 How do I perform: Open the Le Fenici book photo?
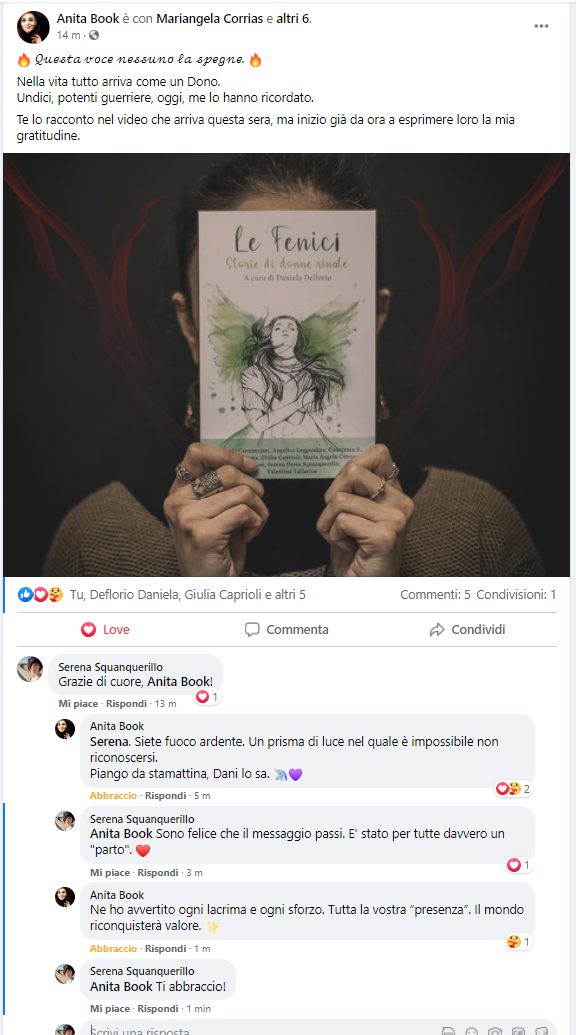pyautogui.click(x=286, y=365)
